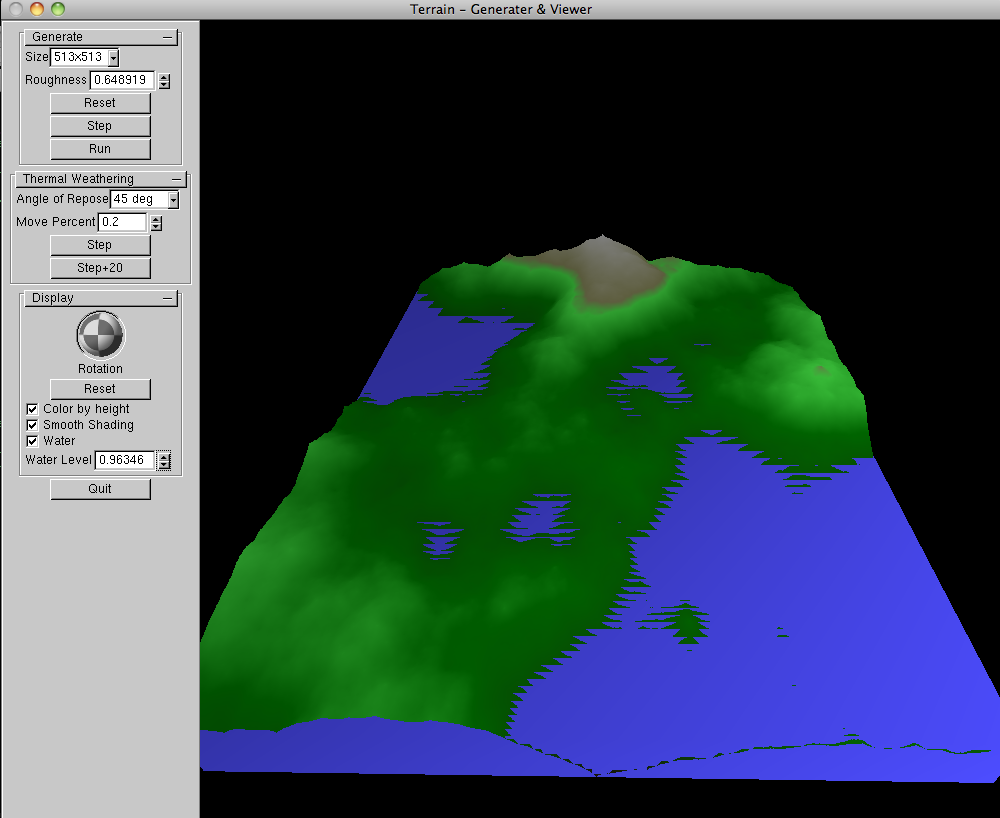The width and height of the screenshot is (1000, 818).
Task: Click into the Water Level value field
Action: coord(124,461)
